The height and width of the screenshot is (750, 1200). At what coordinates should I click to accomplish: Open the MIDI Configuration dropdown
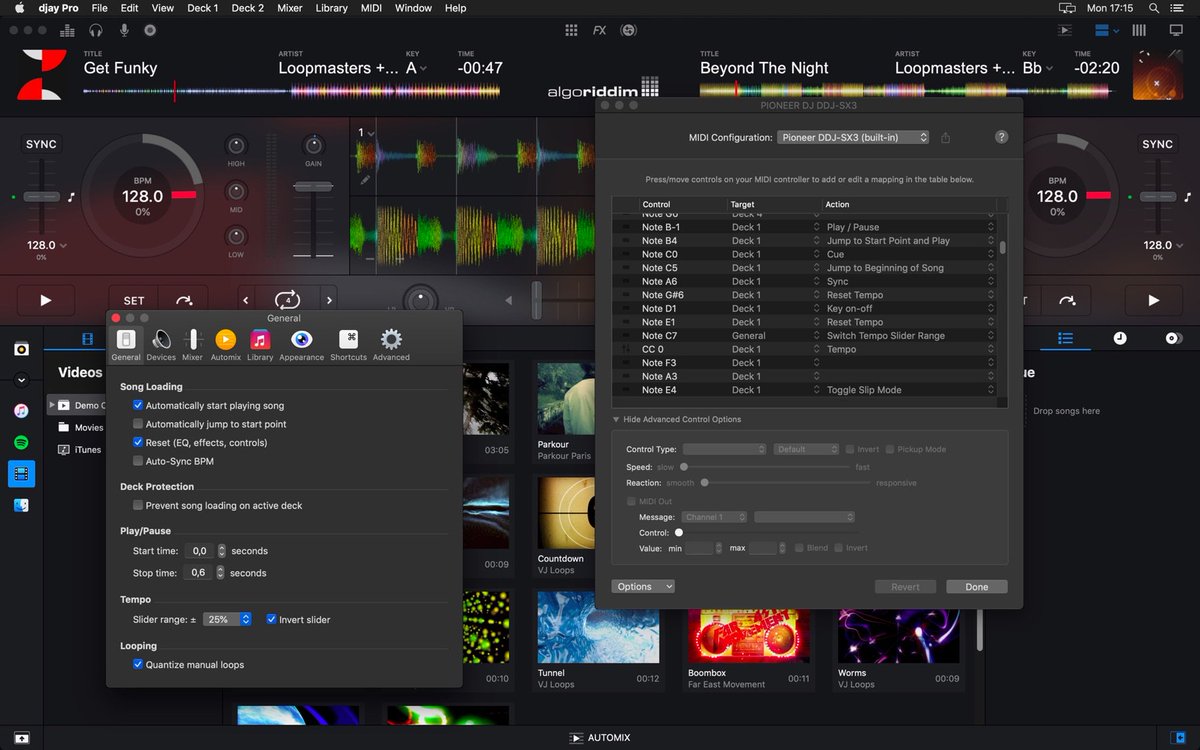tap(853, 137)
